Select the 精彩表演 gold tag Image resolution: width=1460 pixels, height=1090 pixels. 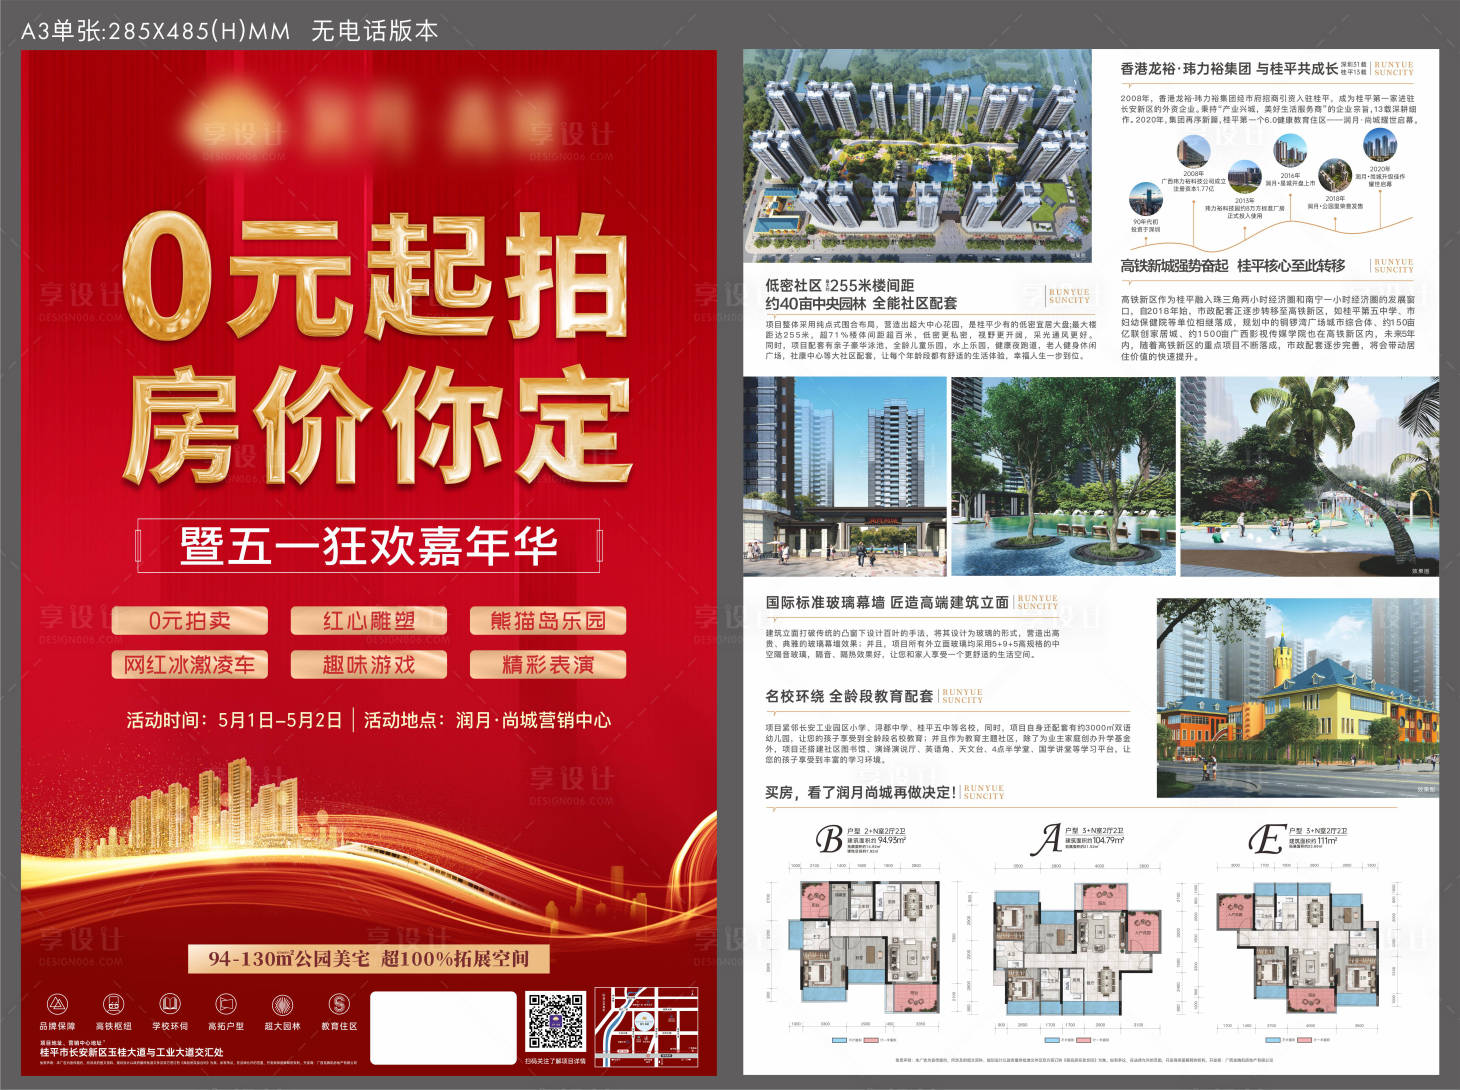coord(548,665)
